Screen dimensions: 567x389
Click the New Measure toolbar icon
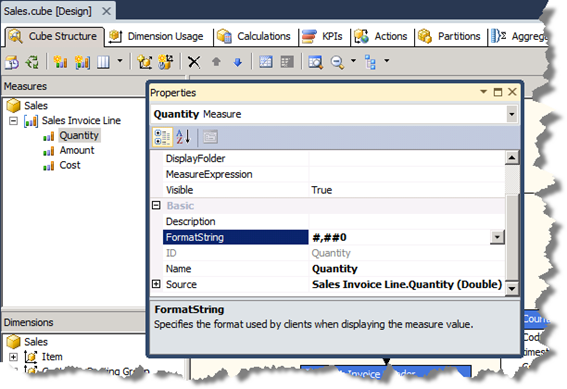(60, 62)
